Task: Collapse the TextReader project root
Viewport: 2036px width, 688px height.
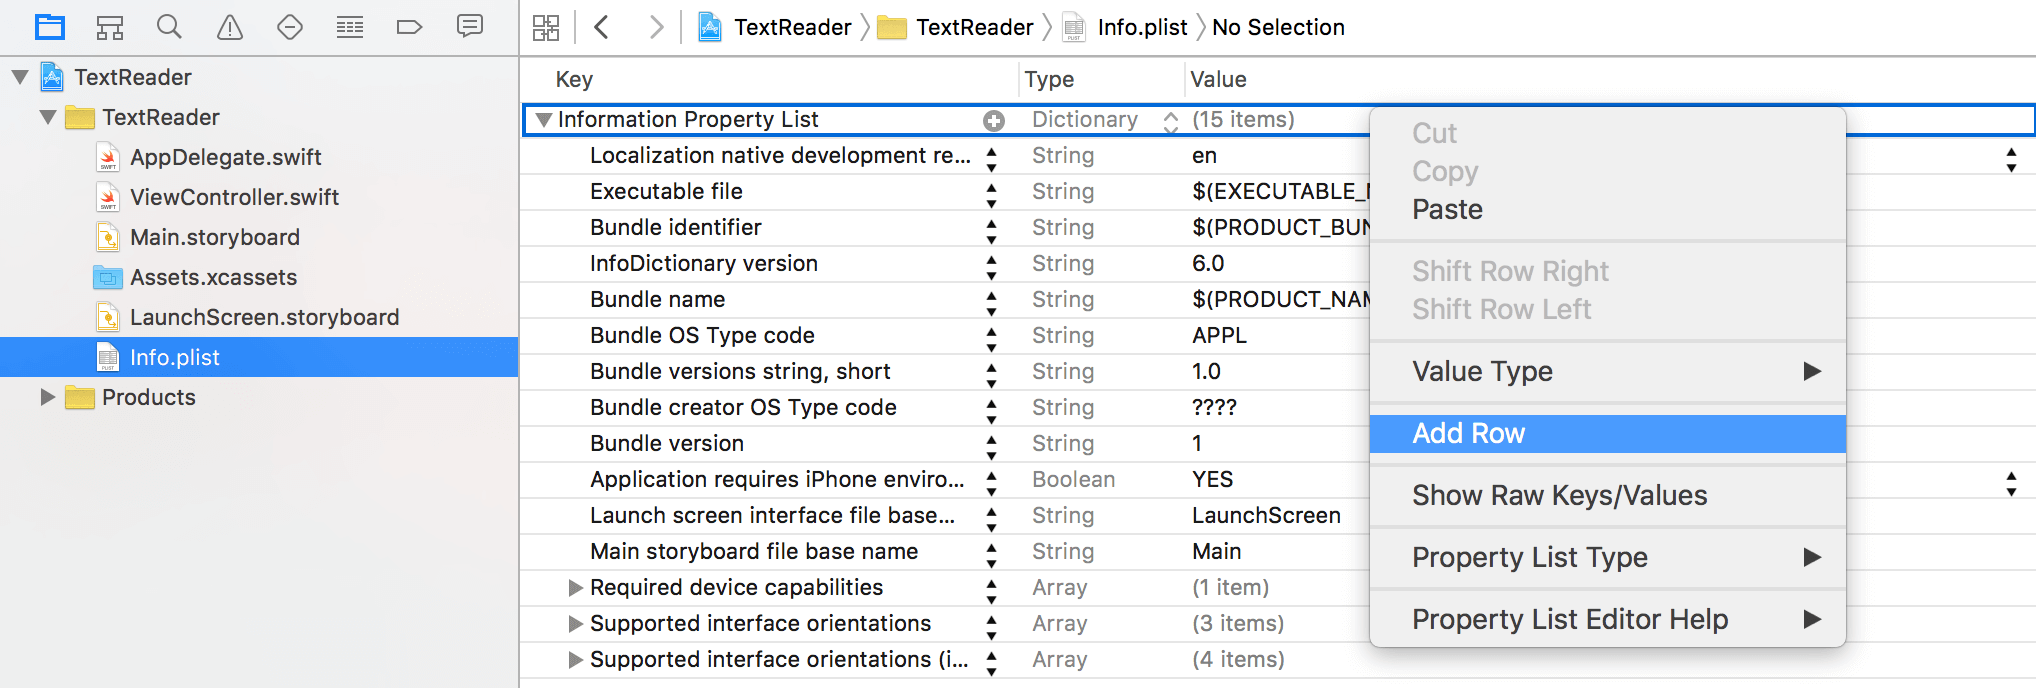Action: (x=20, y=77)
